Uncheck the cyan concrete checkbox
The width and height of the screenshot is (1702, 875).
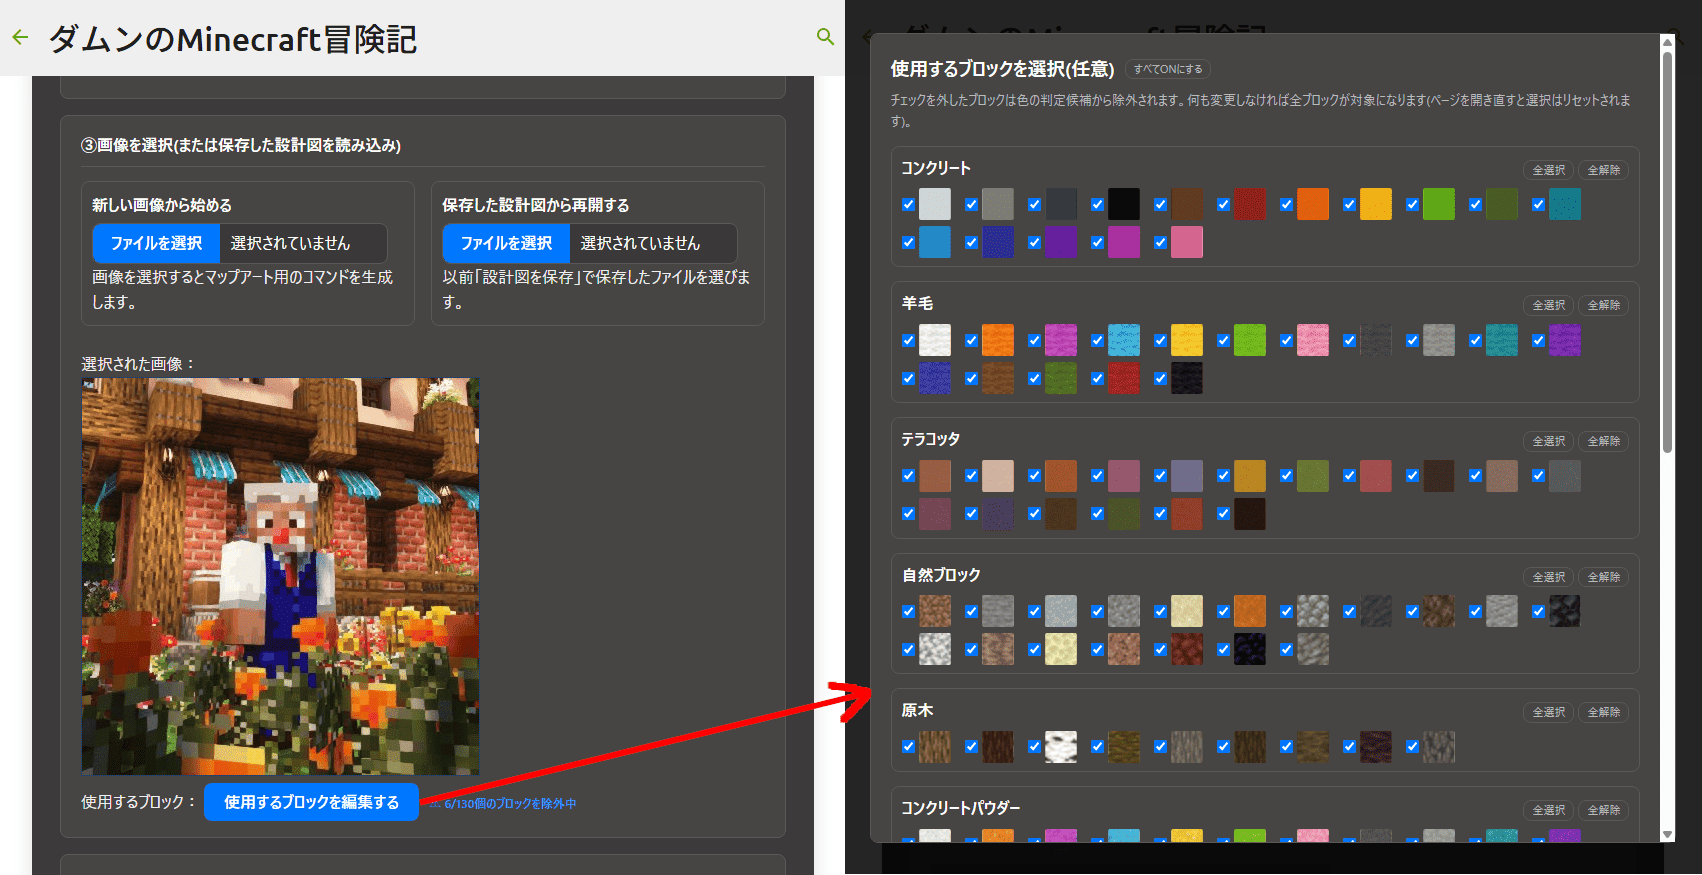pos(1538,205)
